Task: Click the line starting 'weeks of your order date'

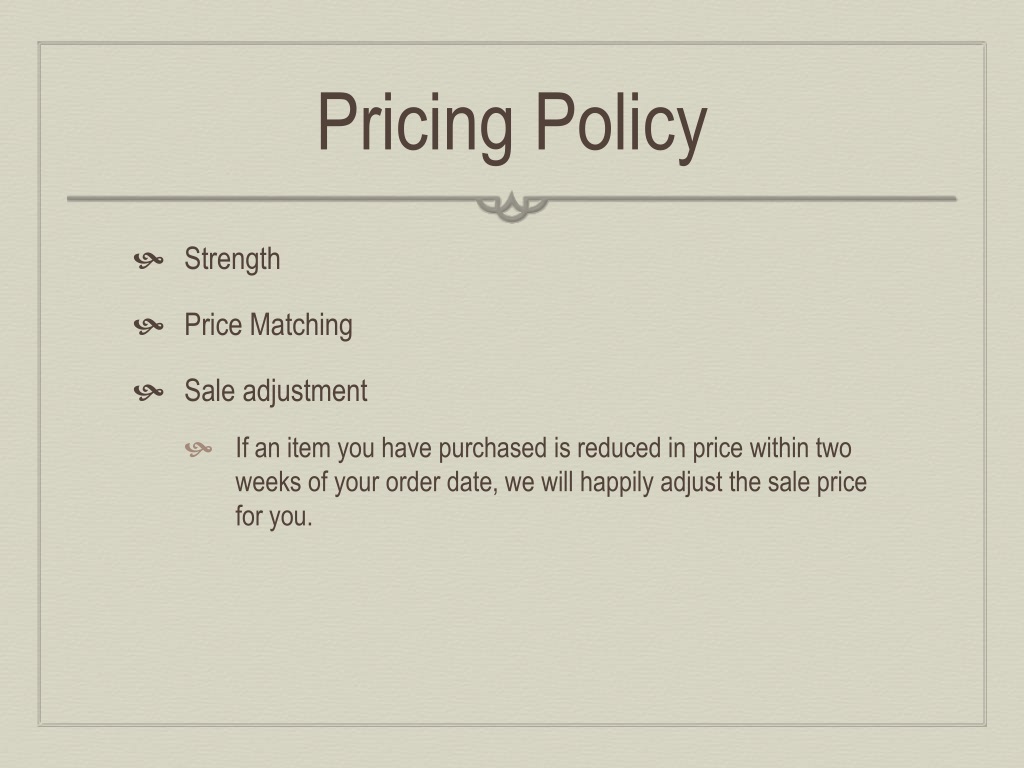Action: (x=551, y=483)
